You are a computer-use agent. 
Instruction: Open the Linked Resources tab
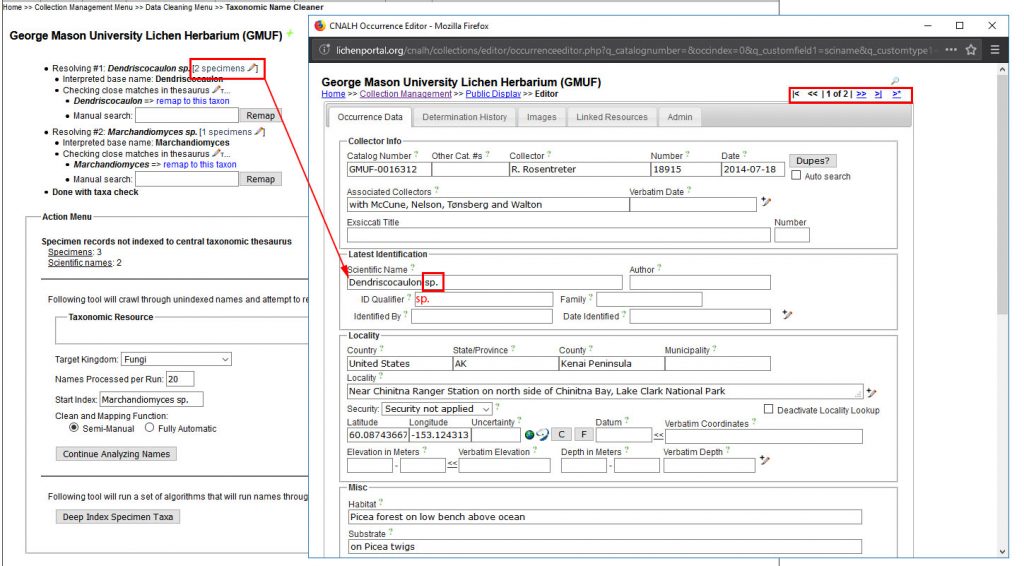(x=612, y=117)
